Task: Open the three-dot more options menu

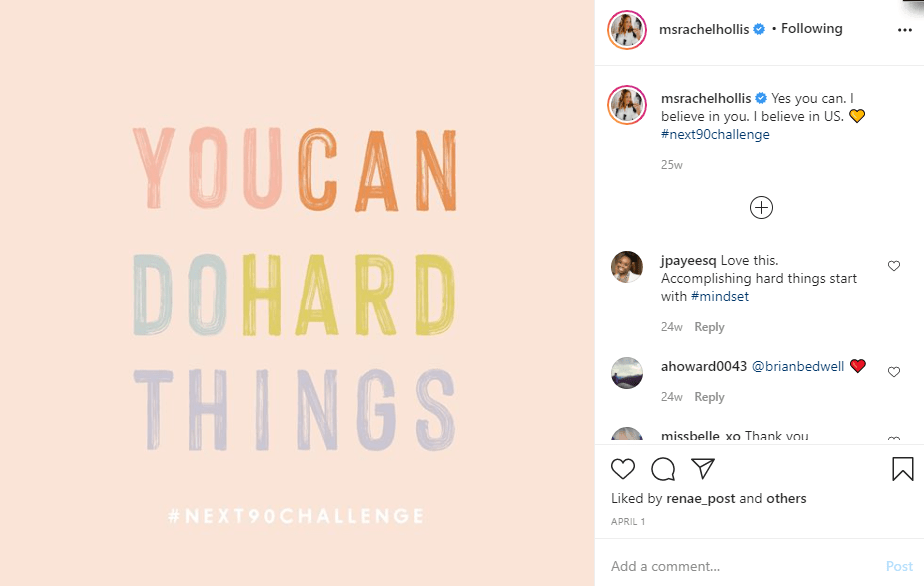Action: click(904, 30)
